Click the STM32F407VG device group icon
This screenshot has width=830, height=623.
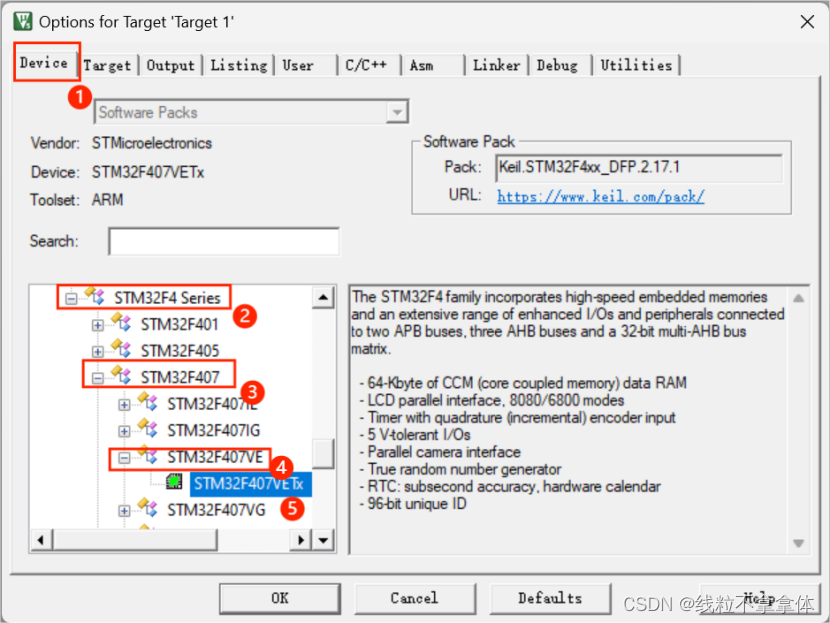tap(148, 508)
